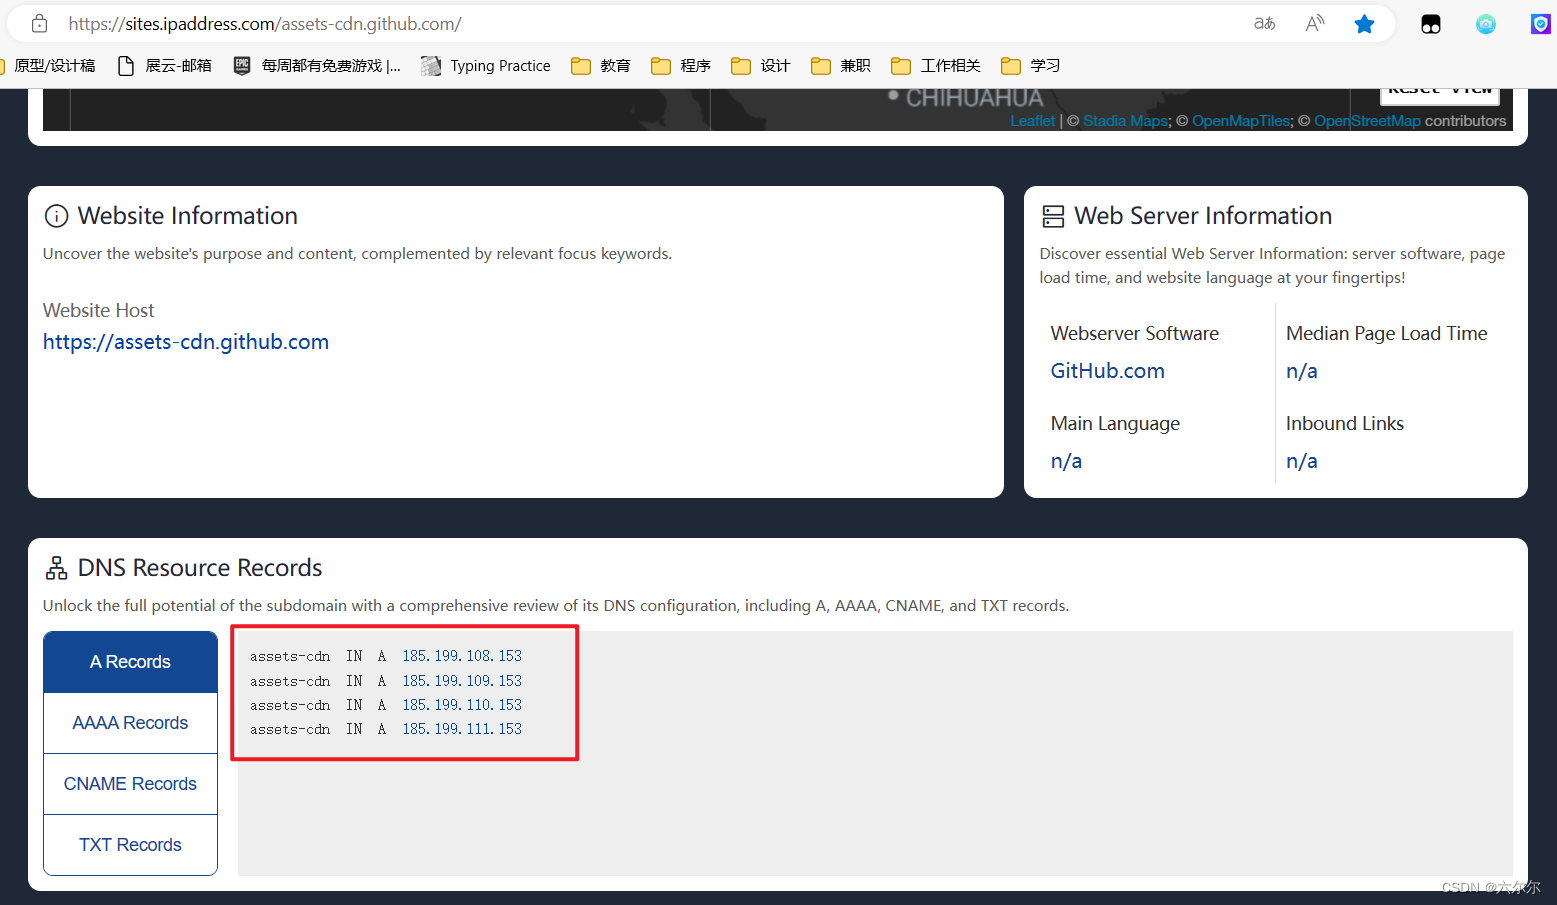Click the CHIHUAHUA map label
This screenshot has height=905, width=1557.
click(x=974, y=98)
